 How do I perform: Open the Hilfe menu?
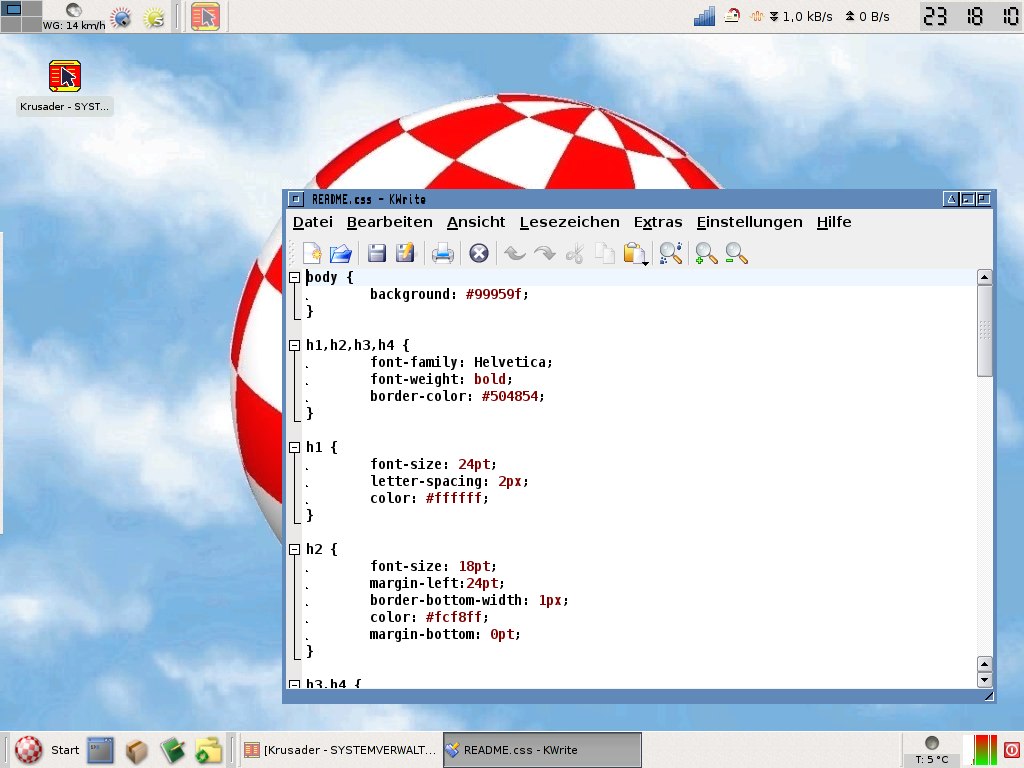click(834, 222)
